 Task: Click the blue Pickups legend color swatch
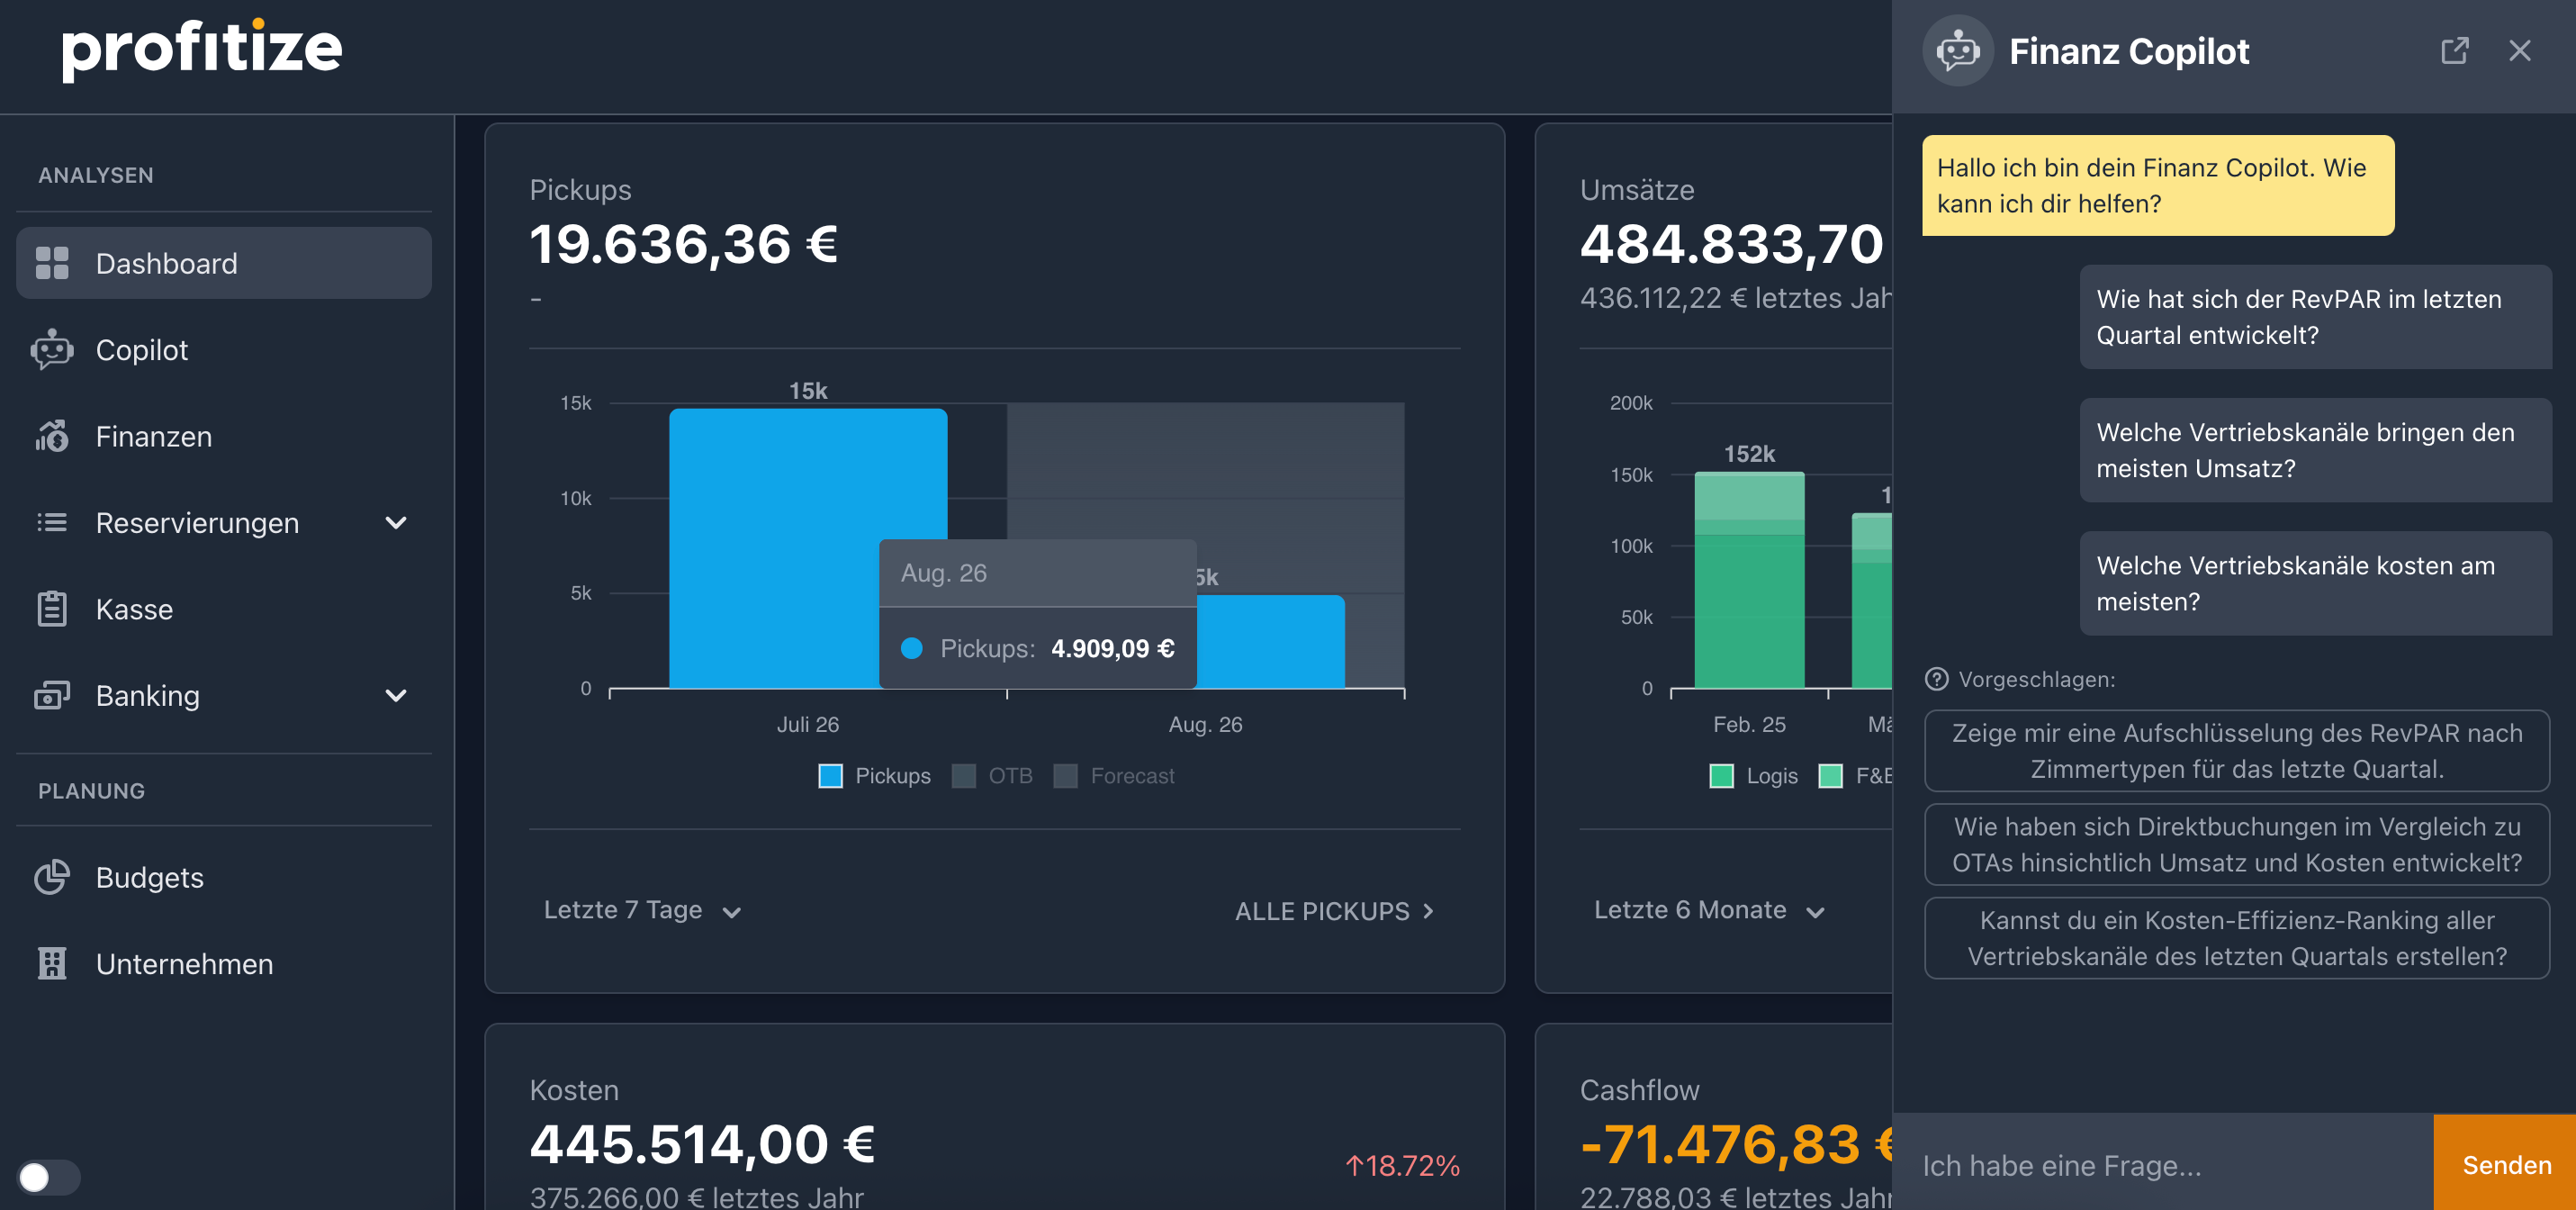830,776
